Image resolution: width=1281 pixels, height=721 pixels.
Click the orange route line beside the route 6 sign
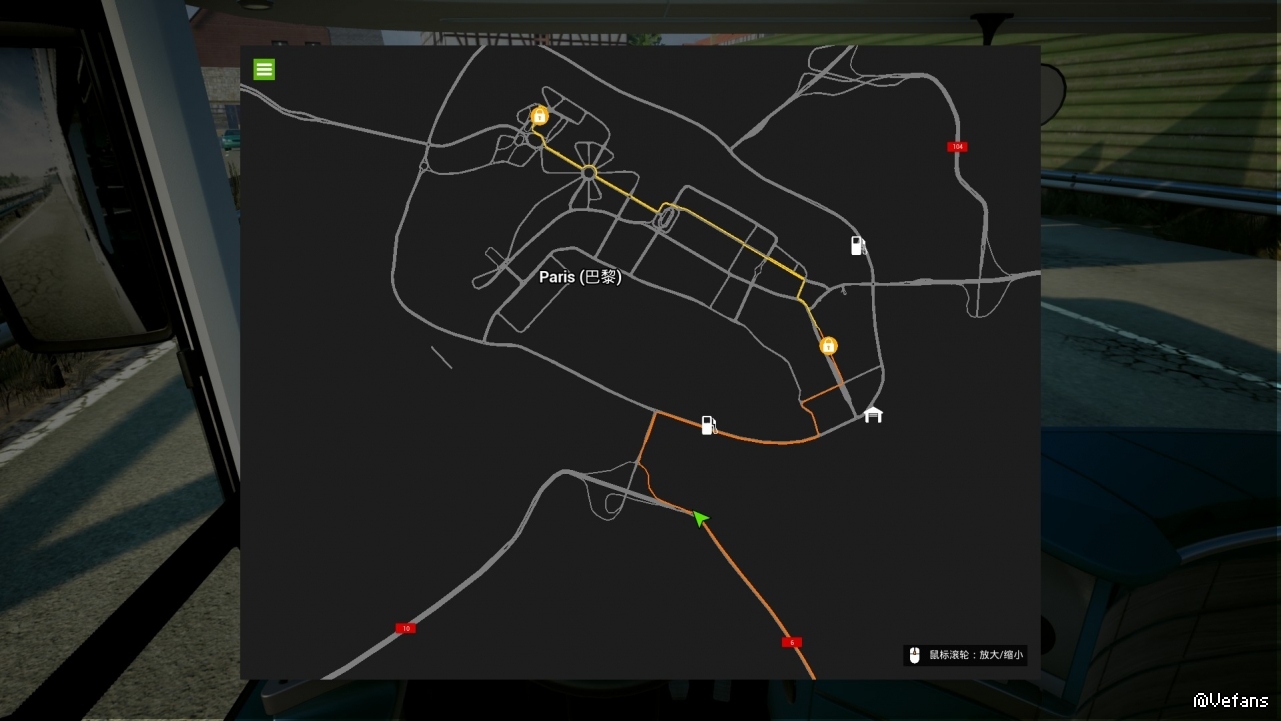(x=776, y=620)
